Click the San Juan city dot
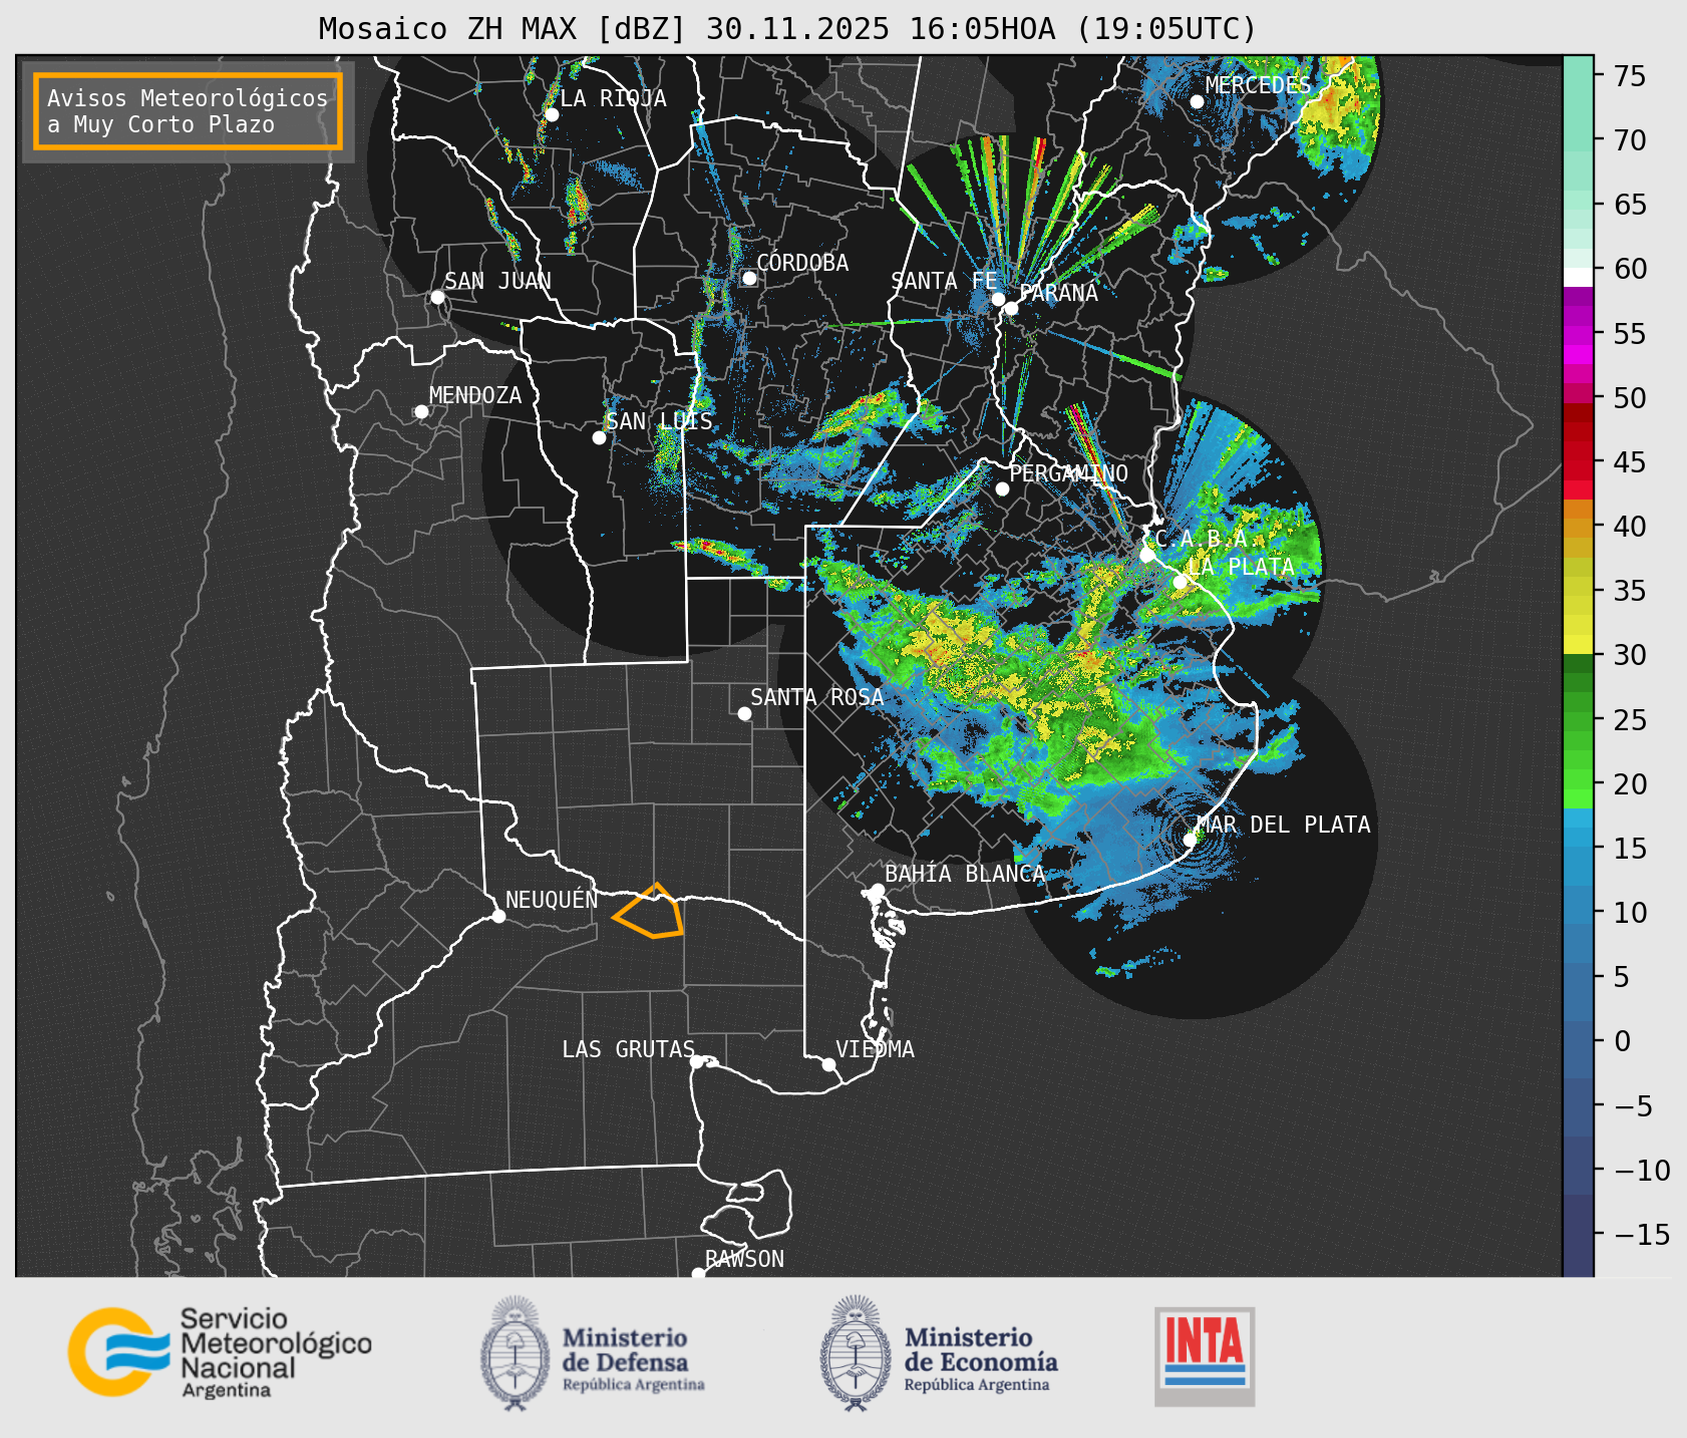Viewport: 1687px width, 1438px height. coord(437,297)
